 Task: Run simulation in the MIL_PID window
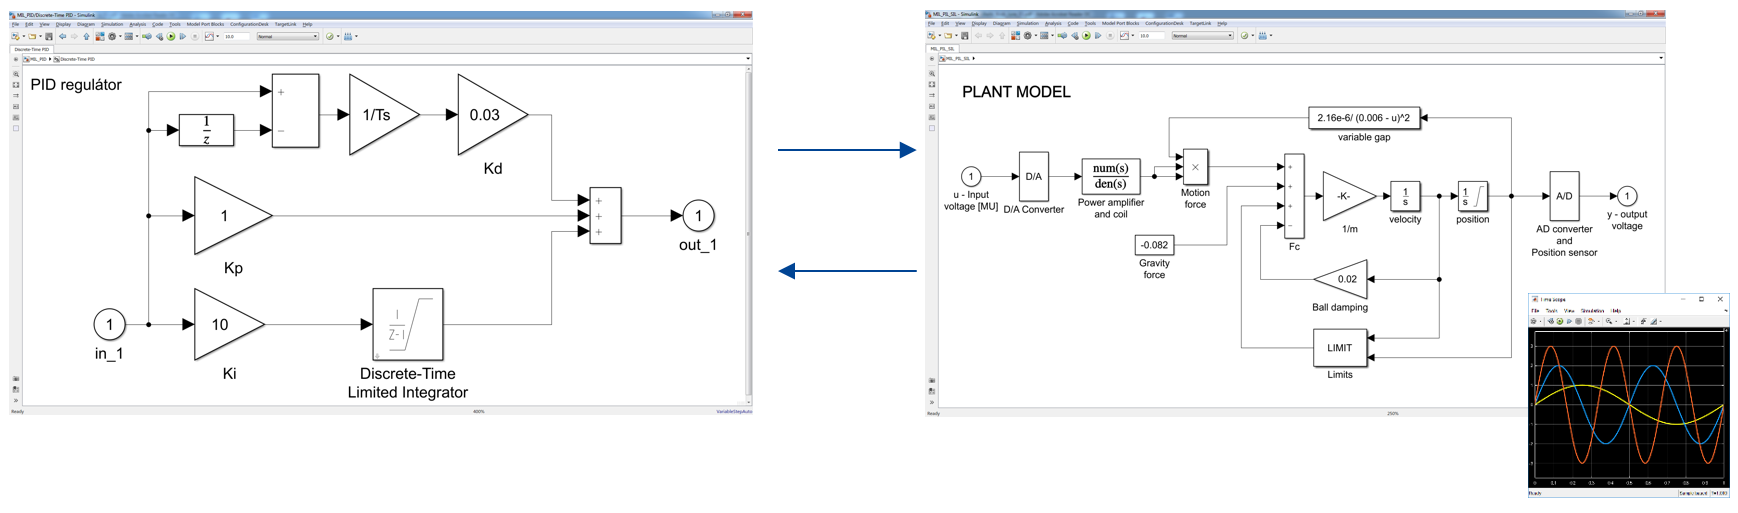(x=171, y=36)
